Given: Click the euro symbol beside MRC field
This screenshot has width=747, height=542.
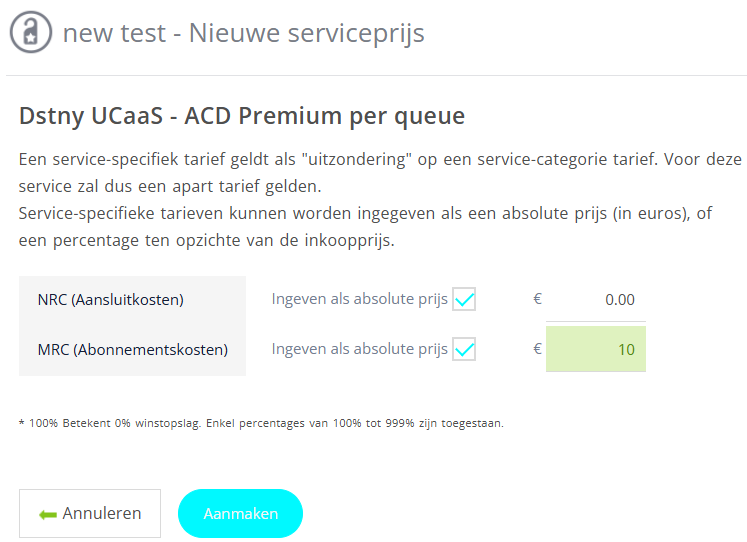Looking at the screenshot, I should (x=537, y=349).
